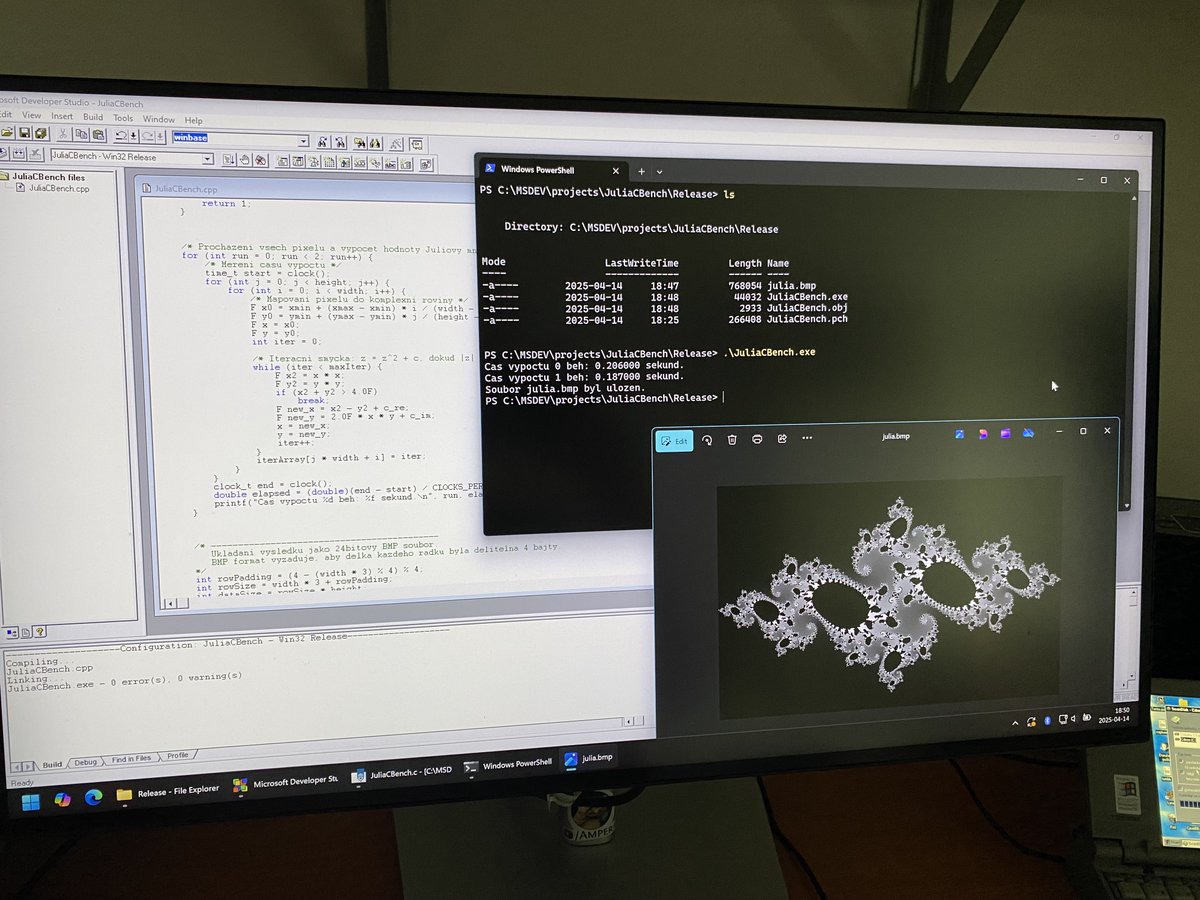Switch to julia.bmp taskbar button
This screenshot has height=900, width=1200.
click(587, 758)
